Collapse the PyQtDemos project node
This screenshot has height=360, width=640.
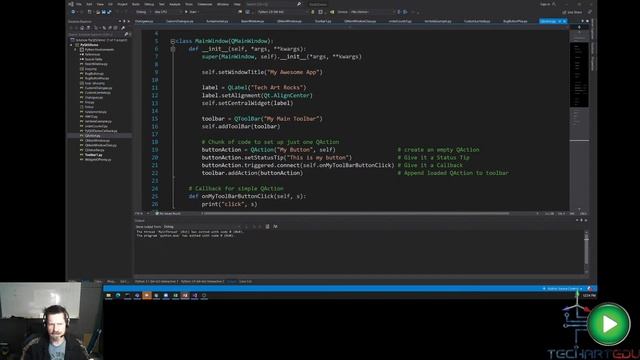tap(71, 45)
